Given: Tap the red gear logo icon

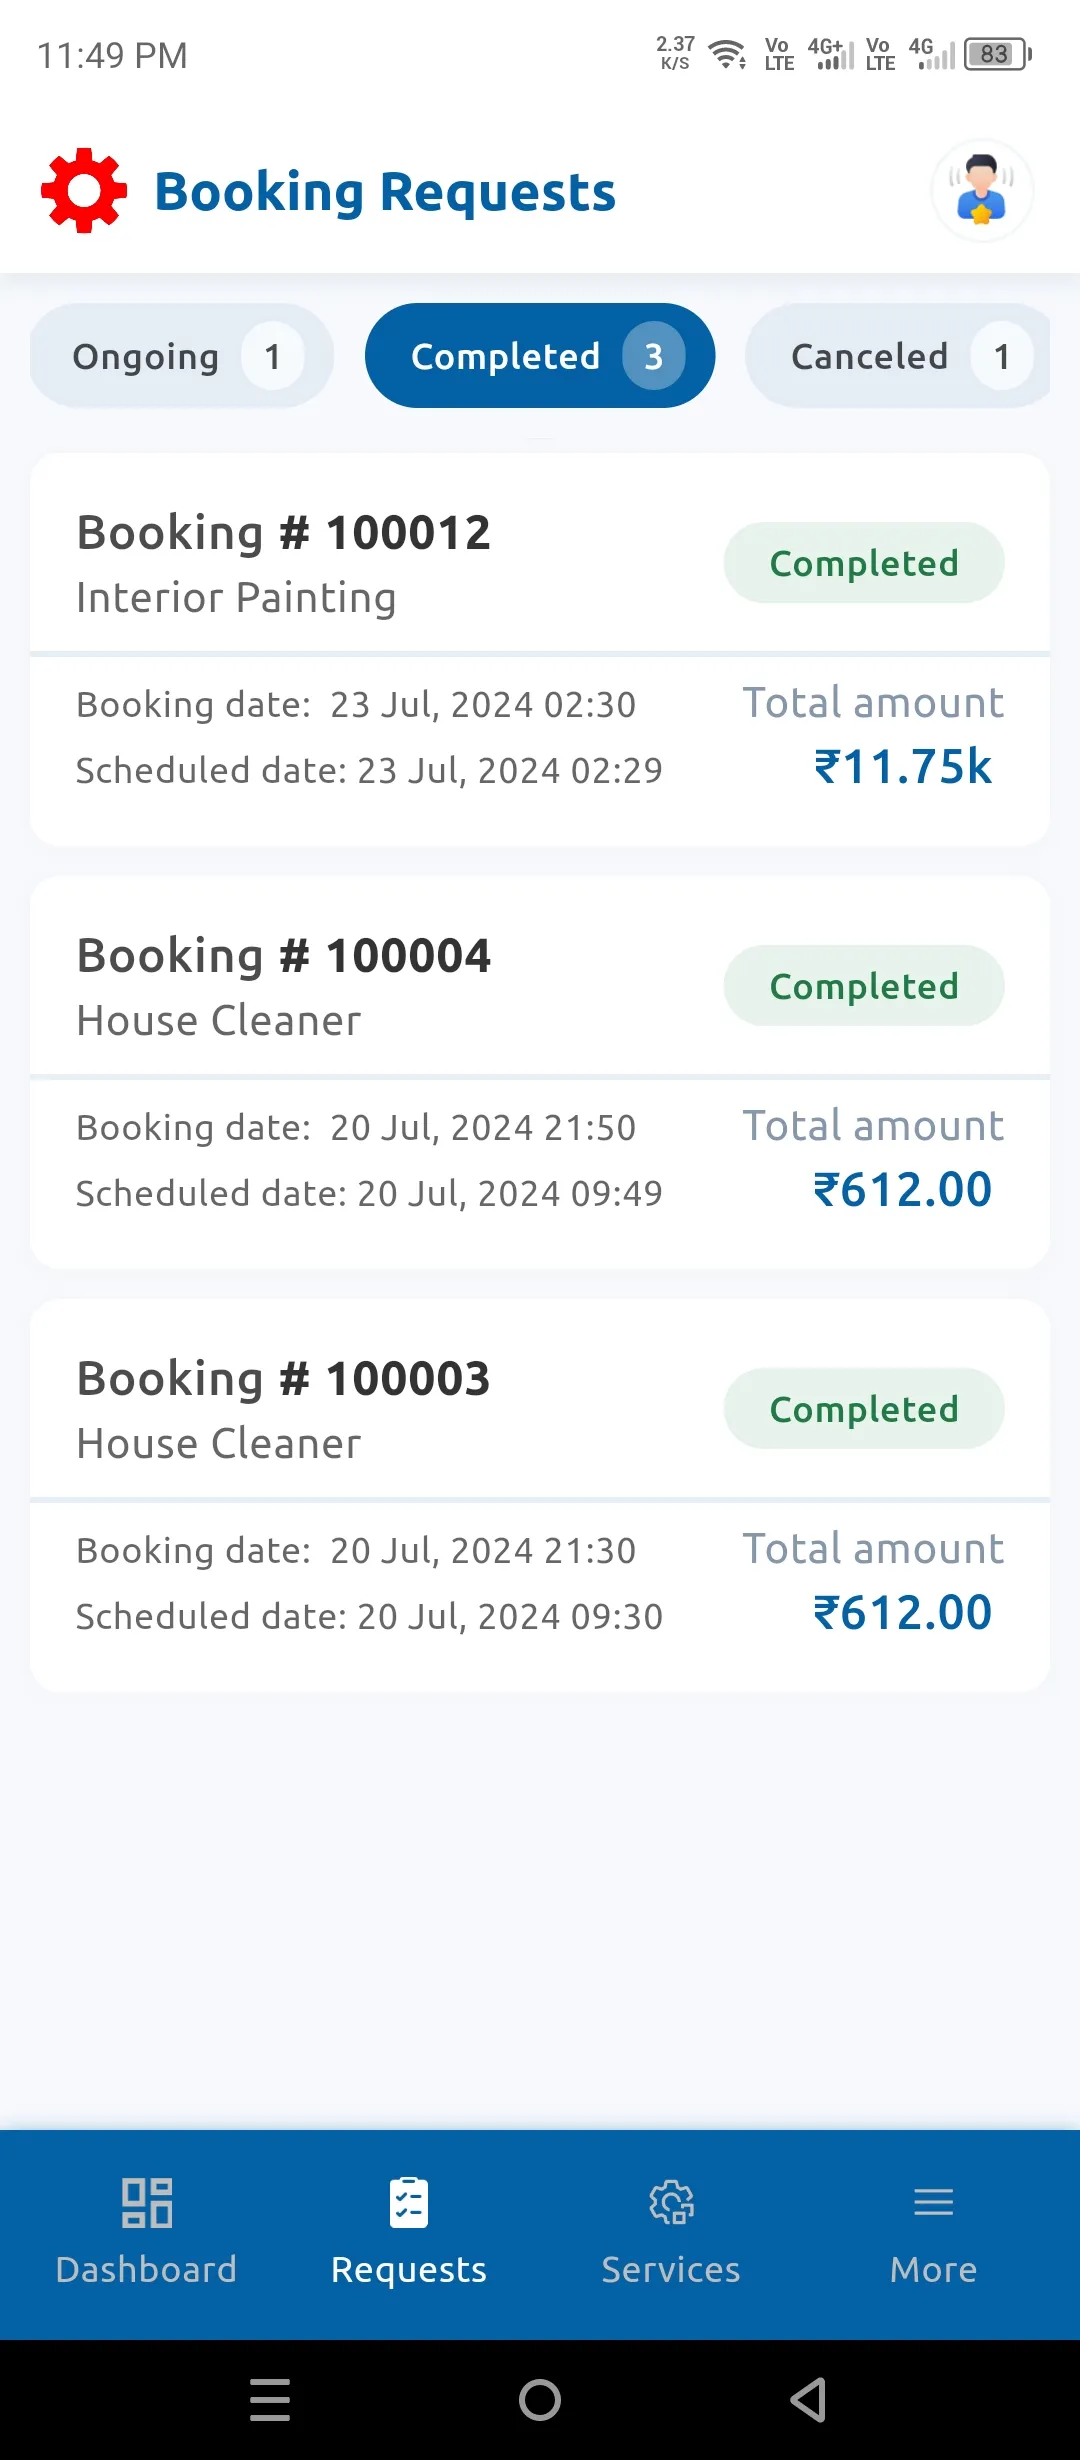Looking at the screenshot, I should click(x=84, y=191).
